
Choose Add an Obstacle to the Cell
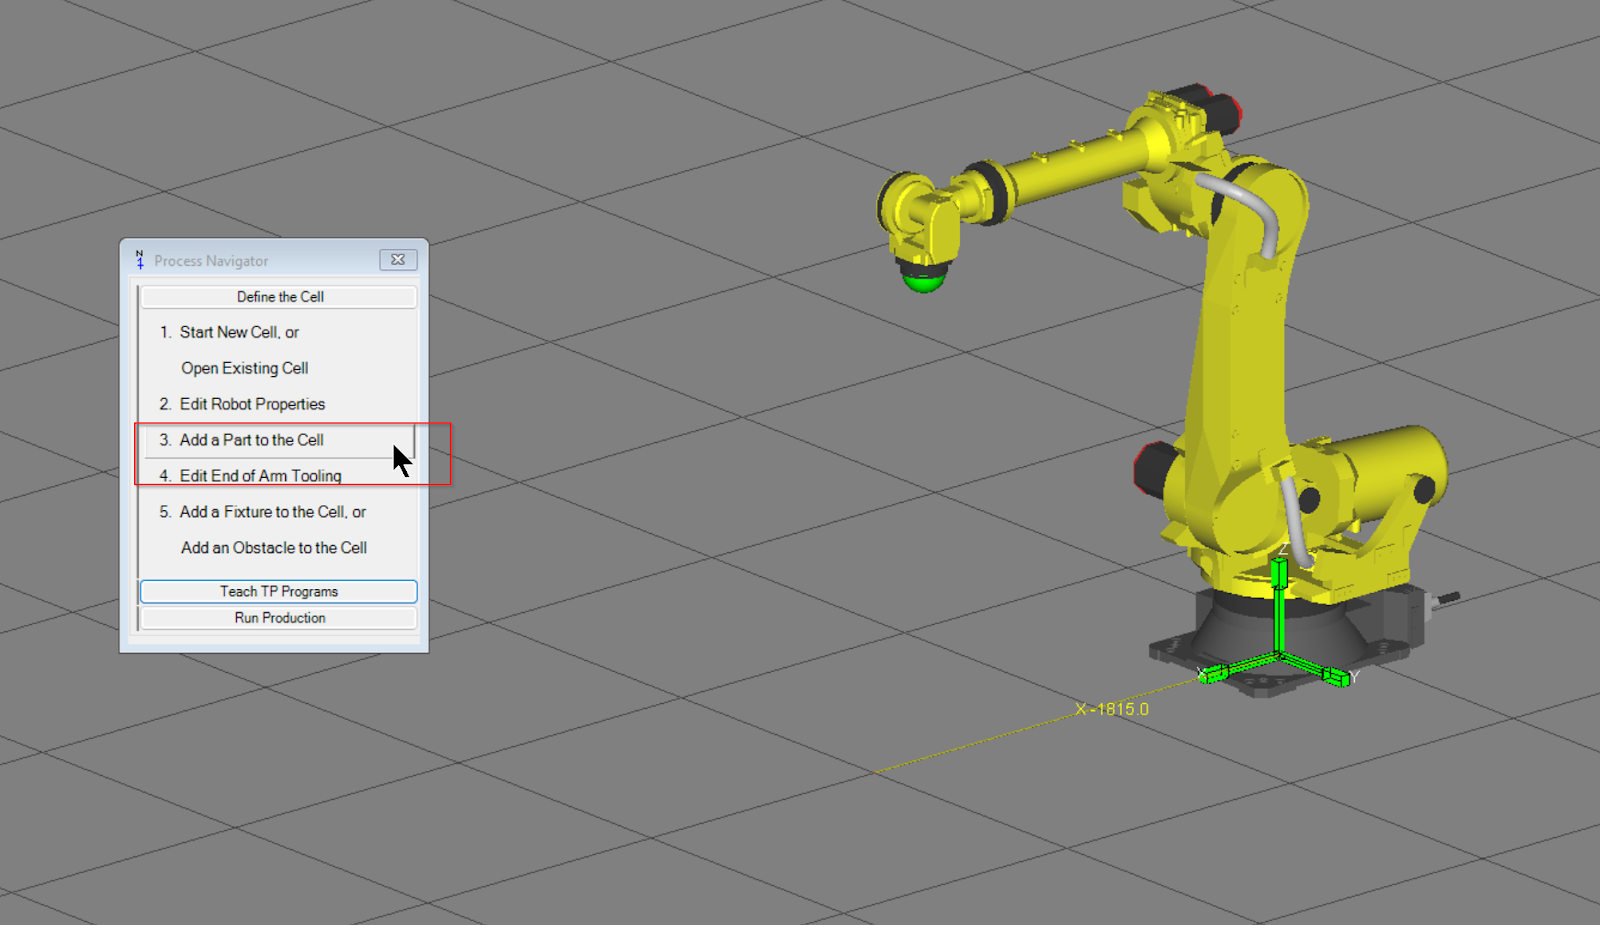pyautogui.click(x=274, y=548)
